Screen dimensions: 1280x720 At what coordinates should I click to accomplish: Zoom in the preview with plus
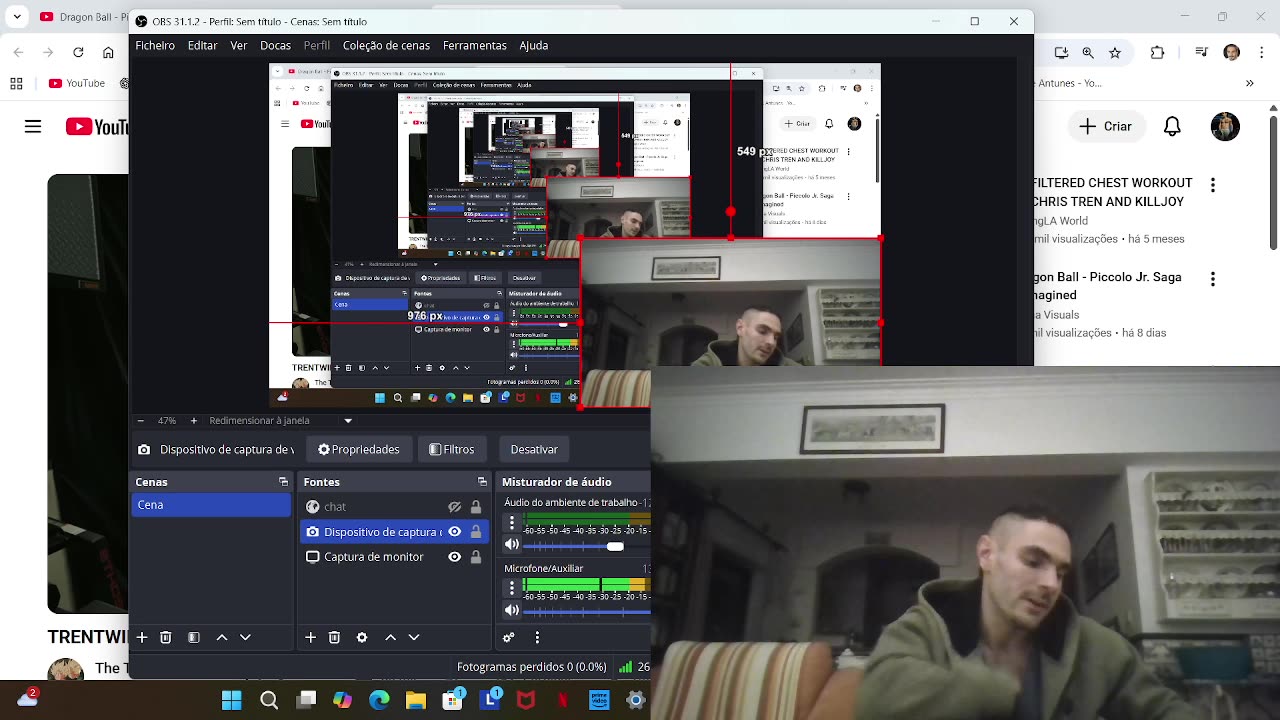194,421
